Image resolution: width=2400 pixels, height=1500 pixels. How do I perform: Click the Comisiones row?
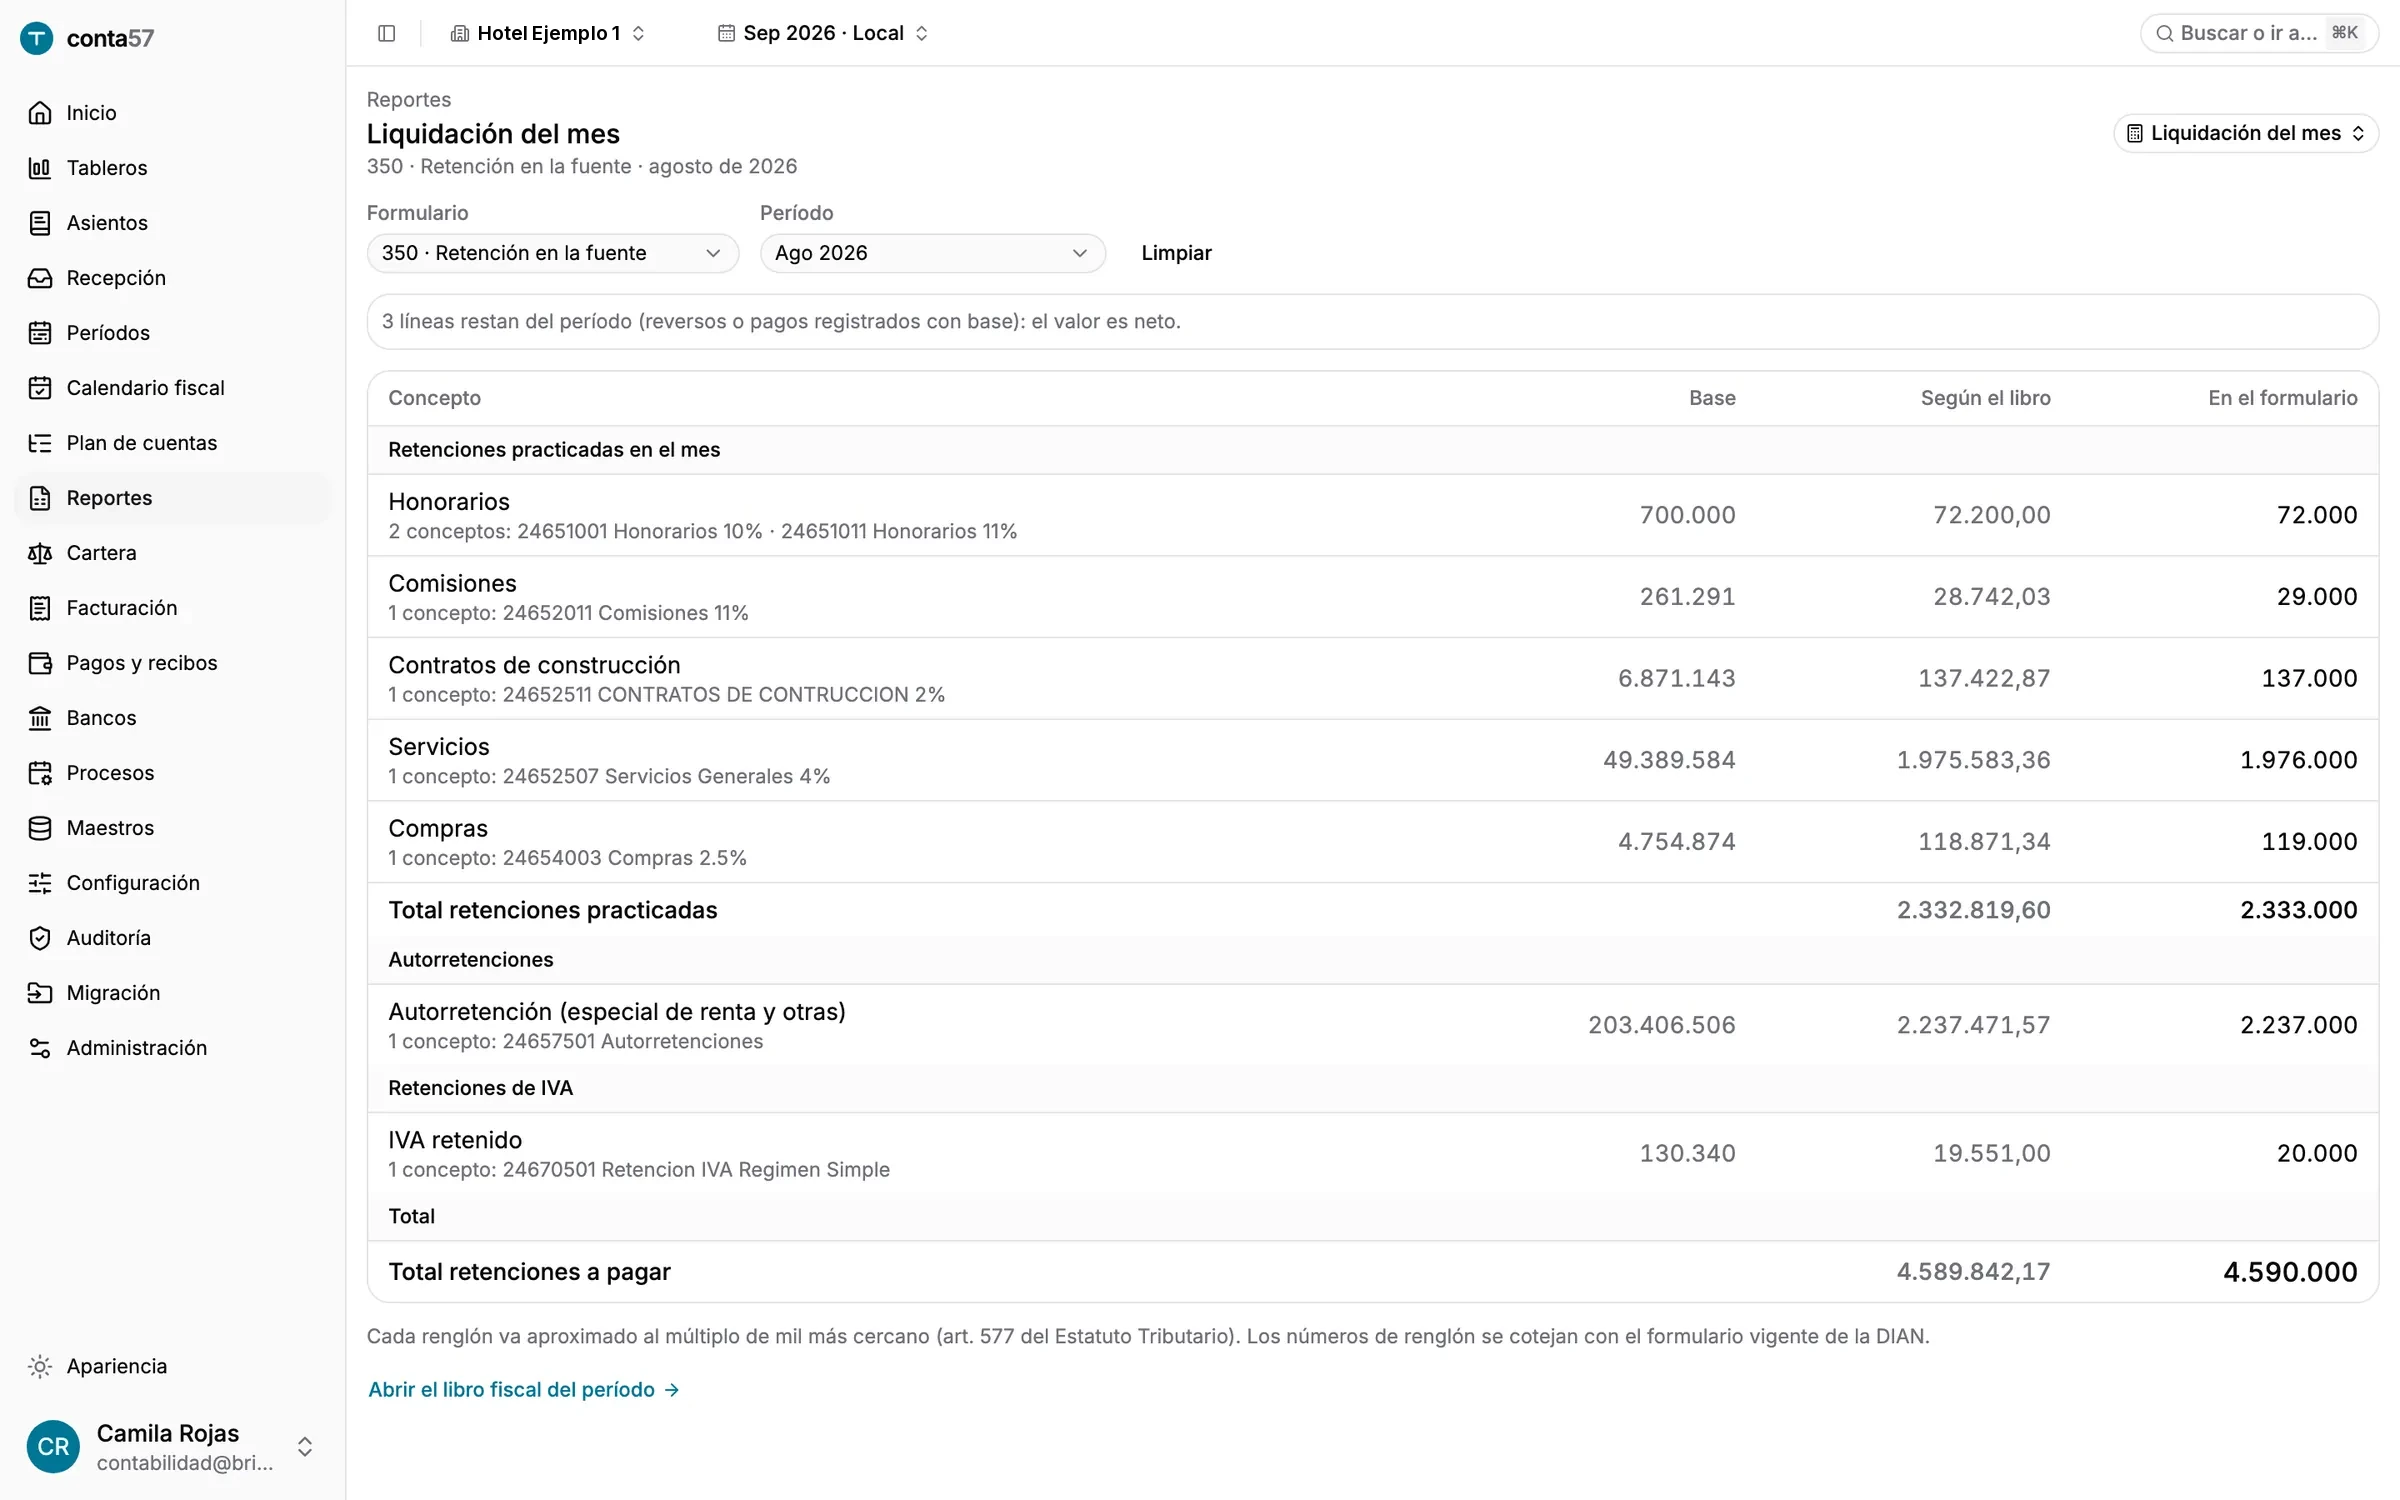pyautogui.click(x=1372, y=597)
